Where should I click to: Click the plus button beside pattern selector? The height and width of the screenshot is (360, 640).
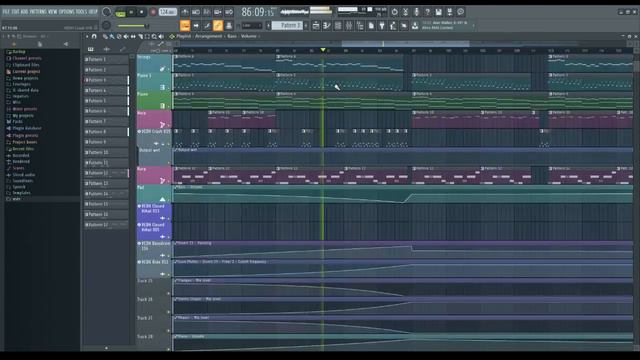(x=307, y=26)
